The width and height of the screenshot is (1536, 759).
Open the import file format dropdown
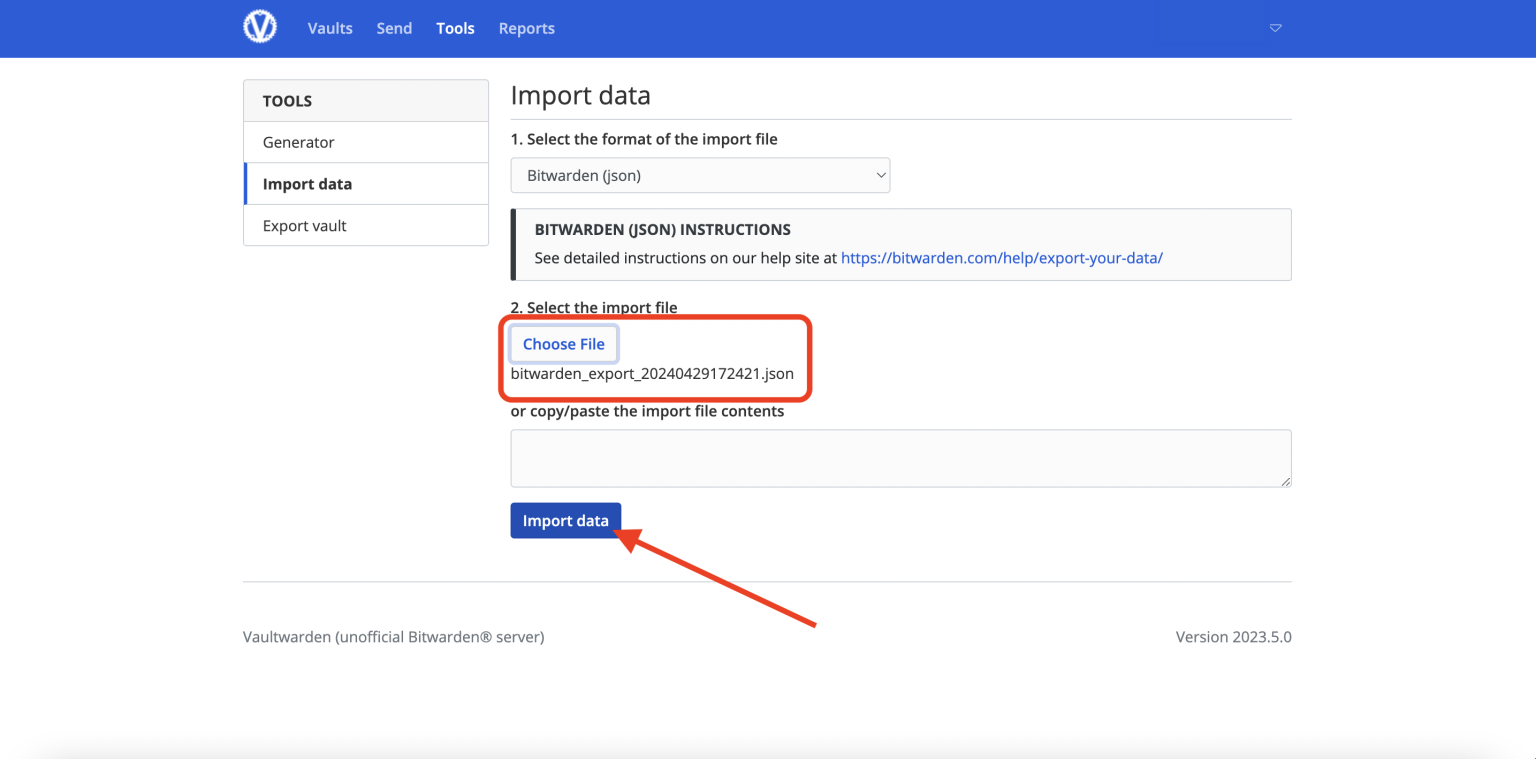(x=880, y=175)
